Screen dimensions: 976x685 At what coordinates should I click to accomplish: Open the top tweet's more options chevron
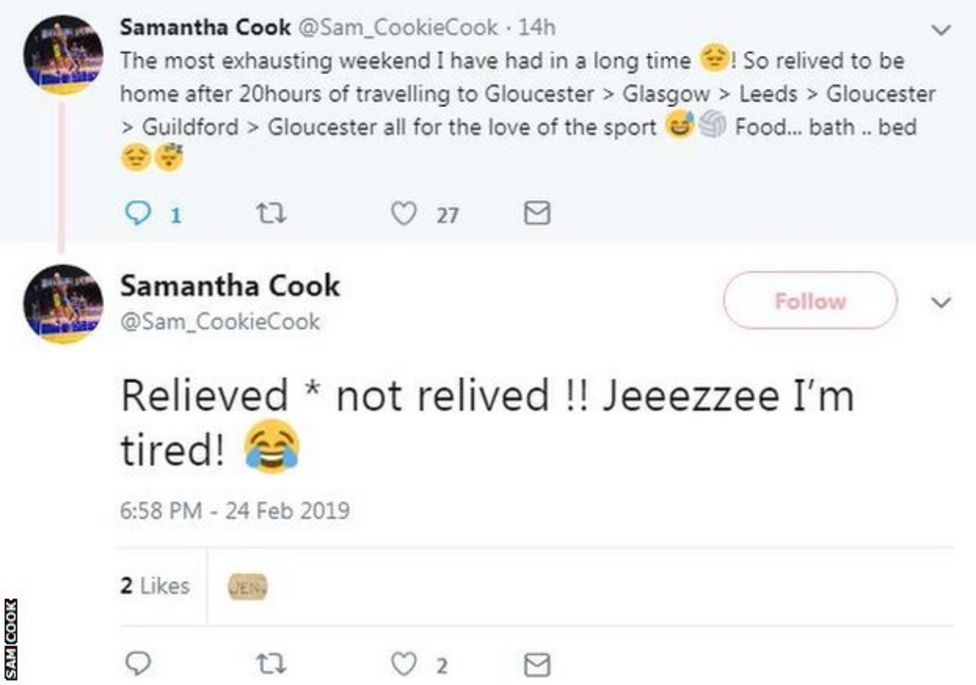pos(940,31)
